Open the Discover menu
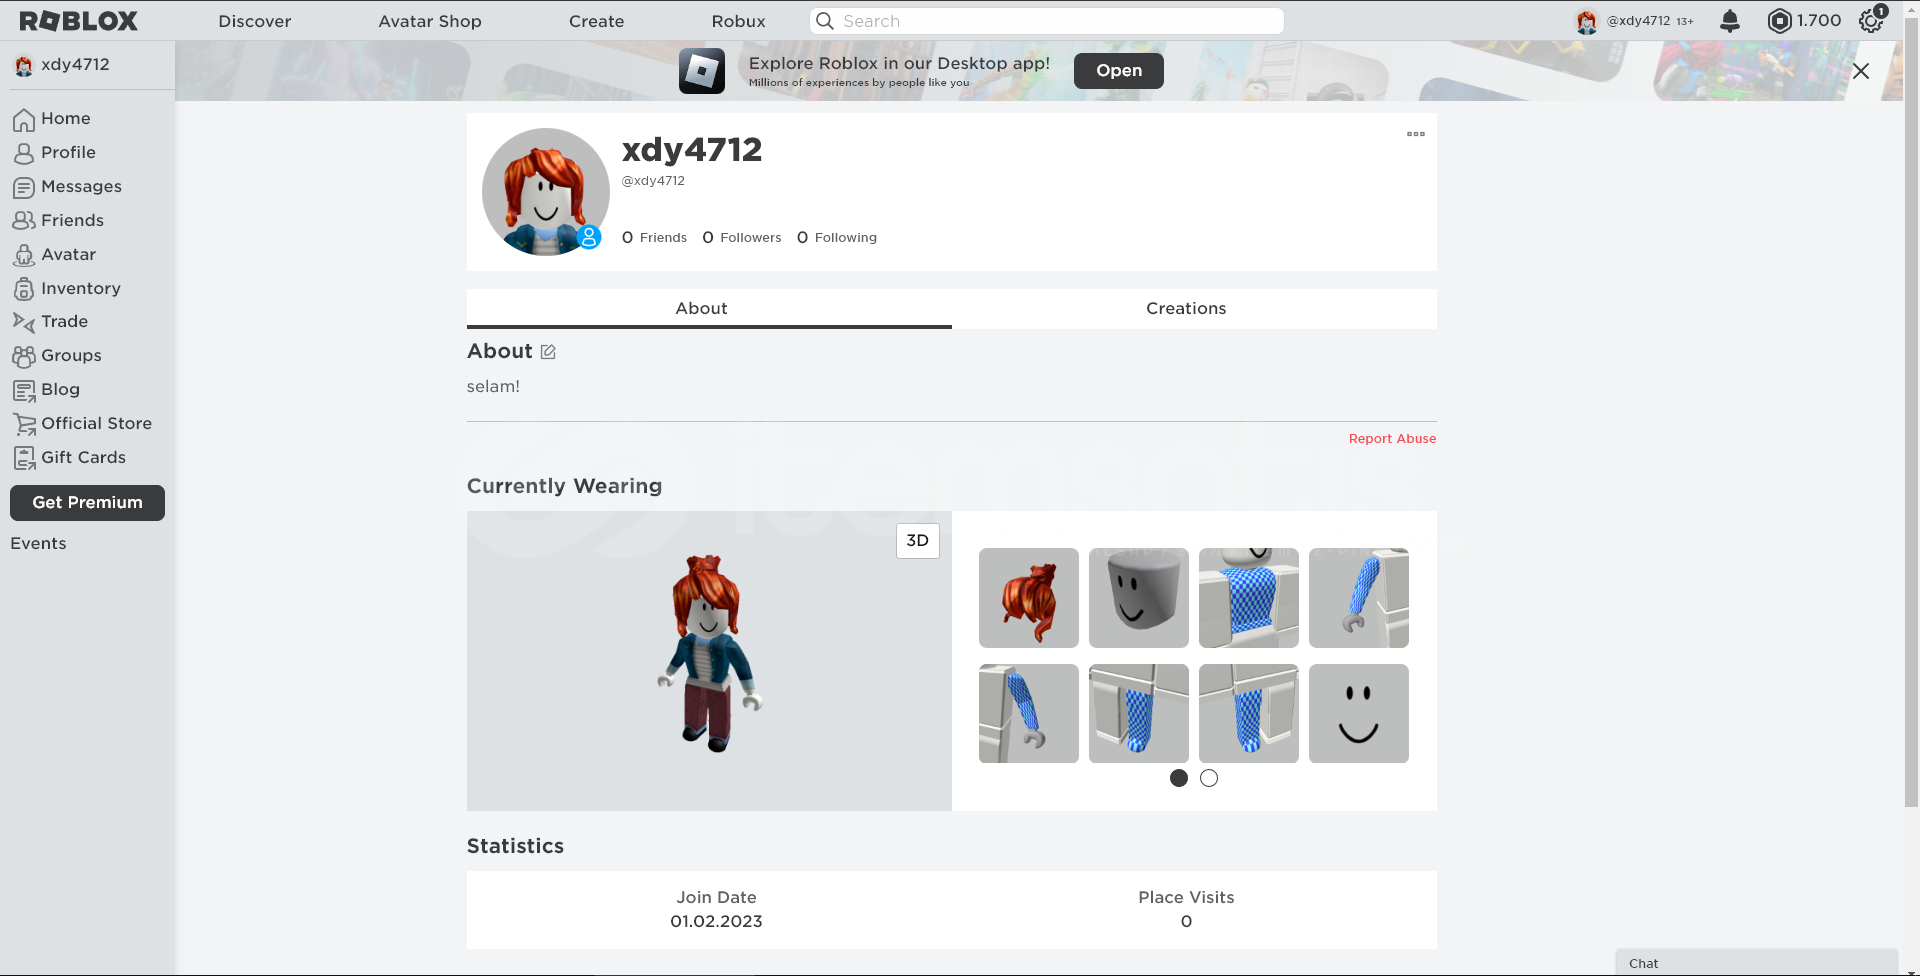The width and height of the screenshot is (1920, 976). click(x=255, y=21)
